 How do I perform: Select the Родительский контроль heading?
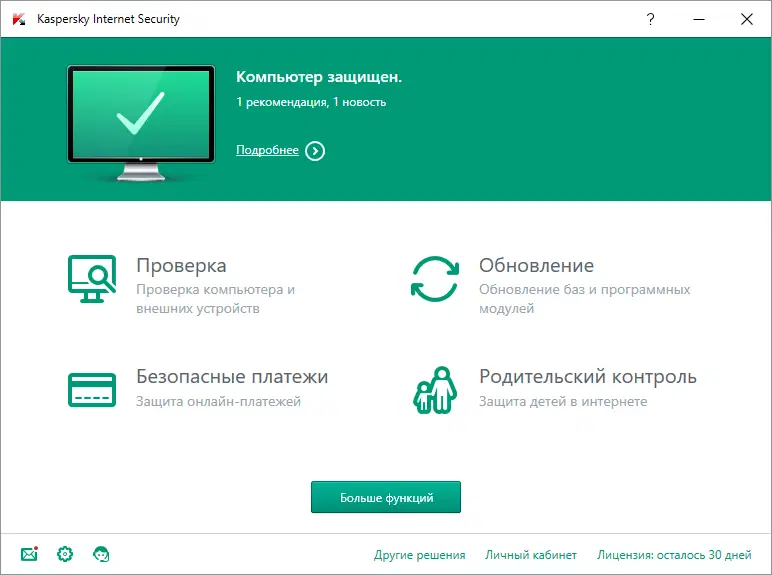pyautogui.click(x=588, y=377)
